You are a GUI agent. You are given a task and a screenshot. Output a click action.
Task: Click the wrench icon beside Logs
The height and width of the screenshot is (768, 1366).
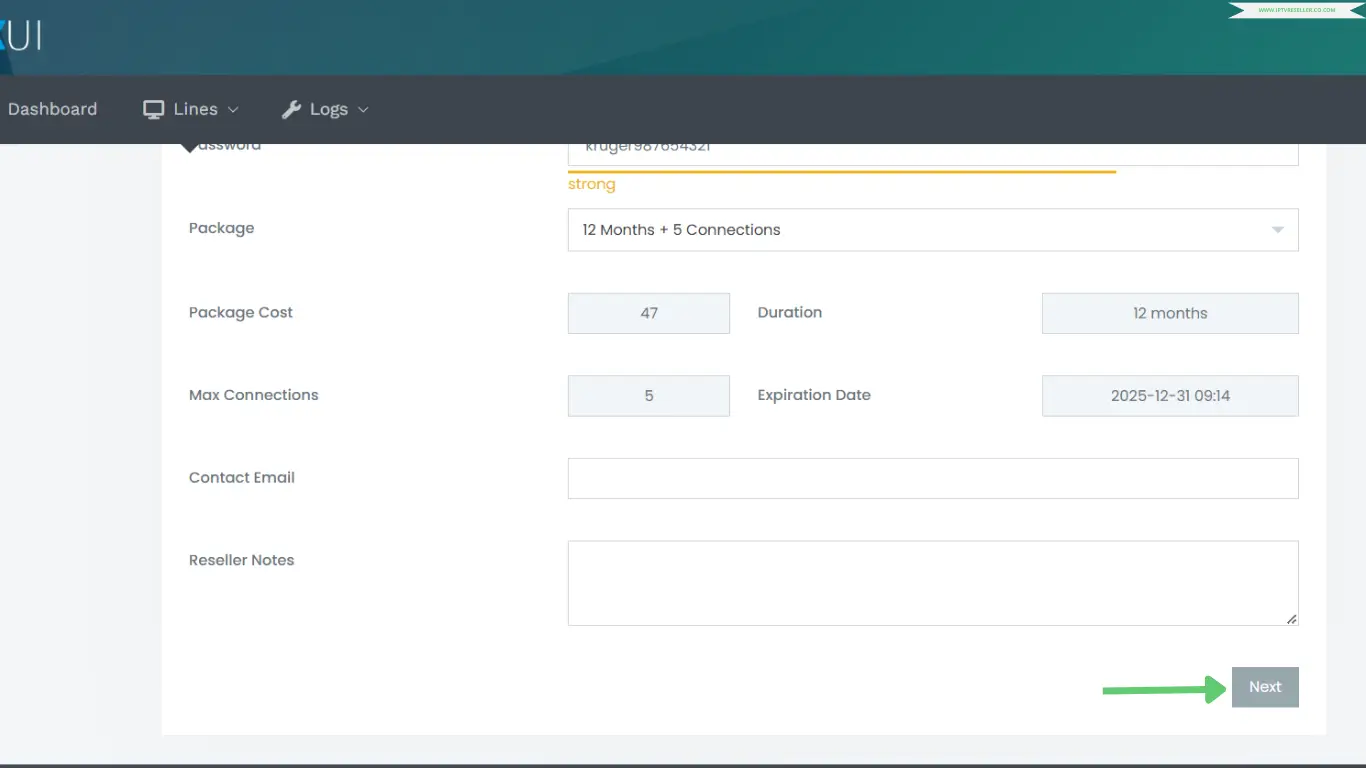point(291,110)
